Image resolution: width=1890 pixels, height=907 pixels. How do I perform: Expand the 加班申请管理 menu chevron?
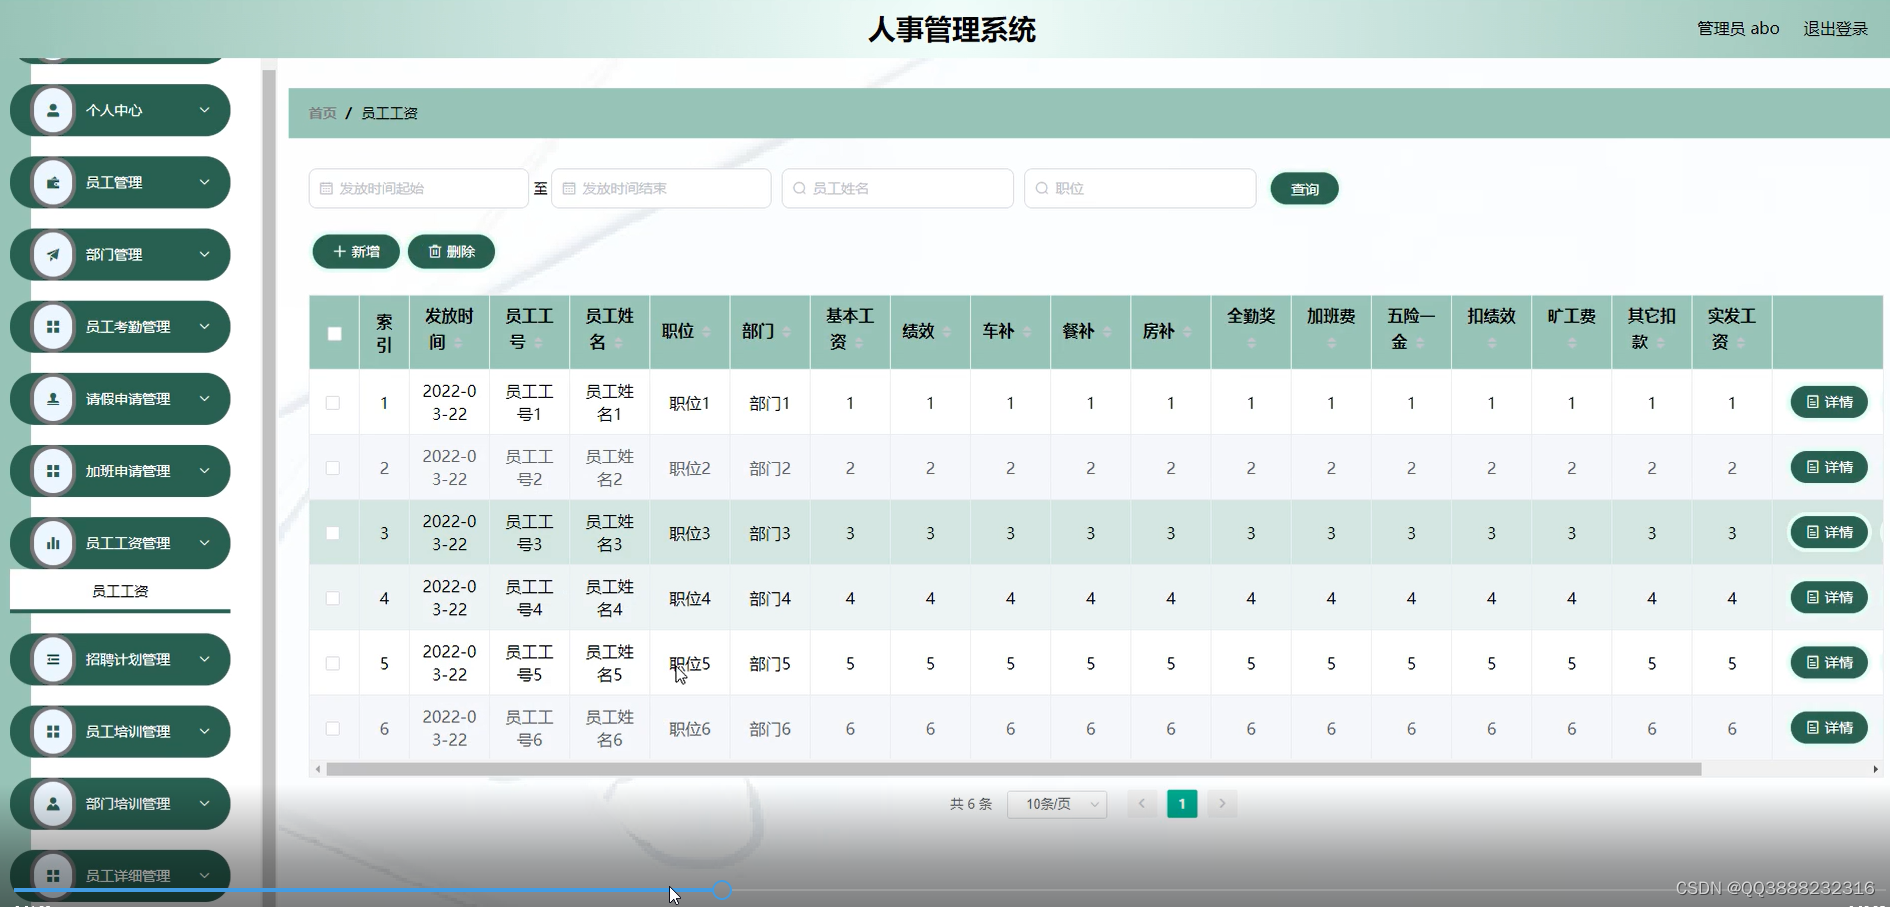point(204,470)
